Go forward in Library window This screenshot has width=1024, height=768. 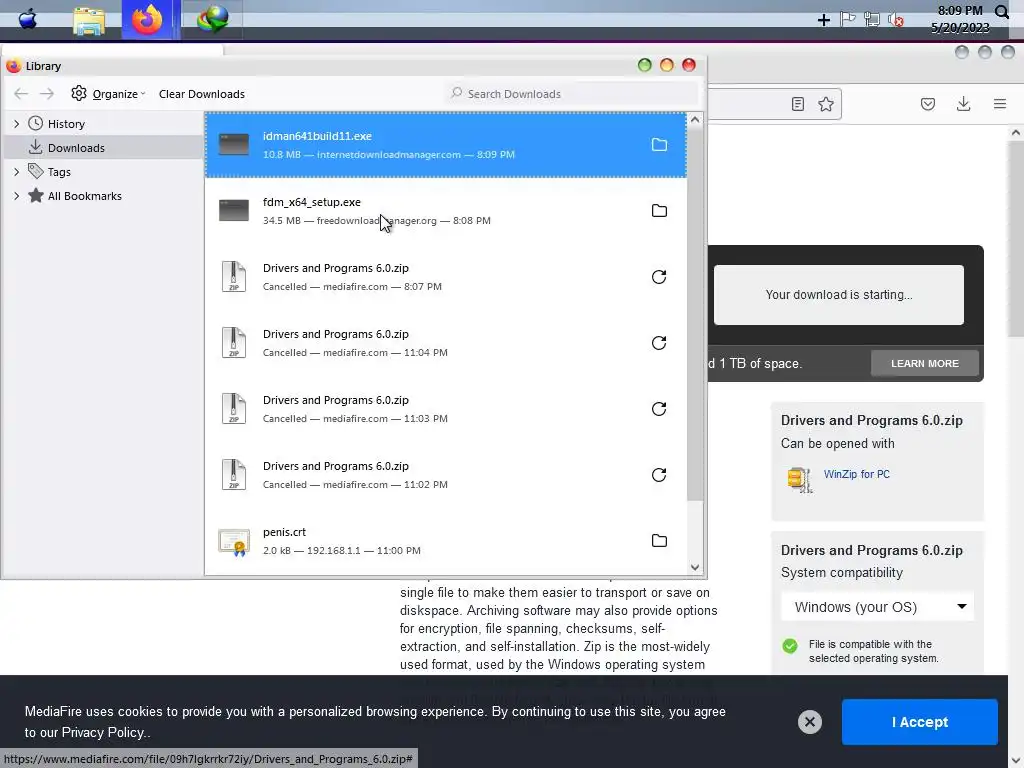click(46, 94)
